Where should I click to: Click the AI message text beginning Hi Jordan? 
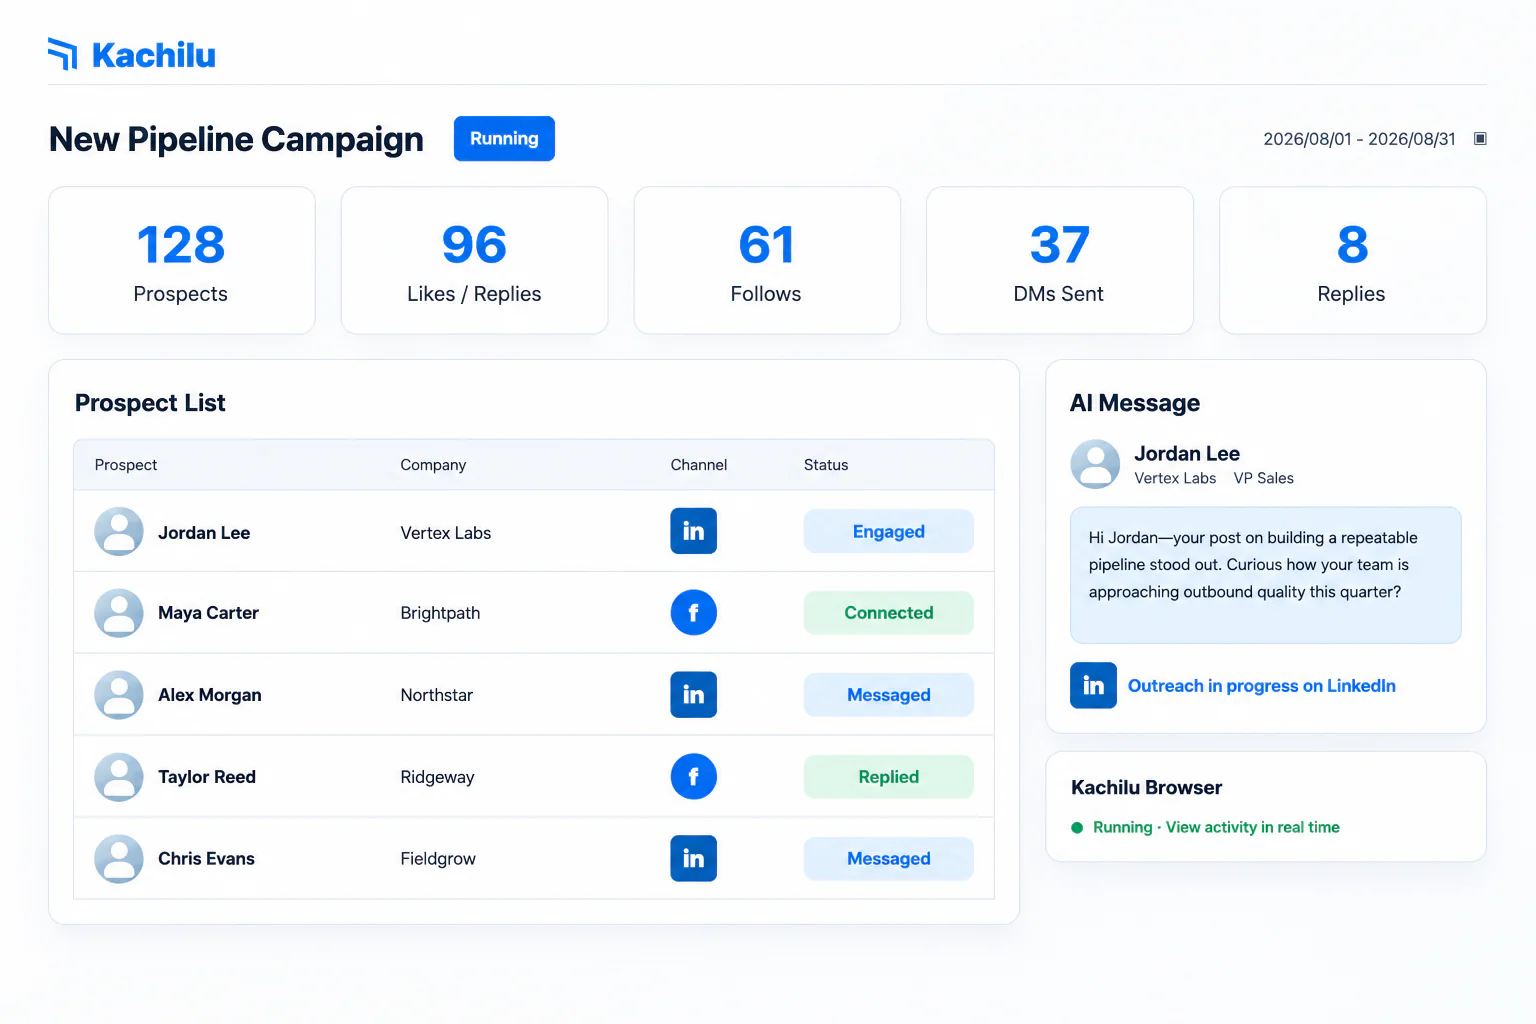[x=1253, y=565]
